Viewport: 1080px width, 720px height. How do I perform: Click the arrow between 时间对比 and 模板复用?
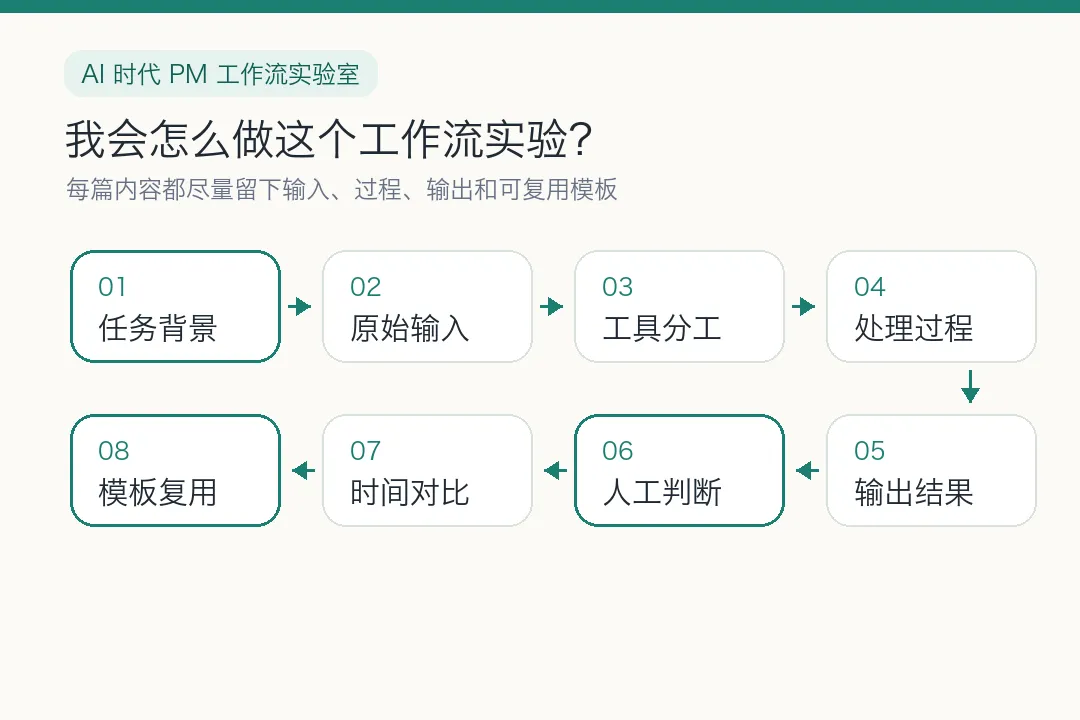point(303,471)
